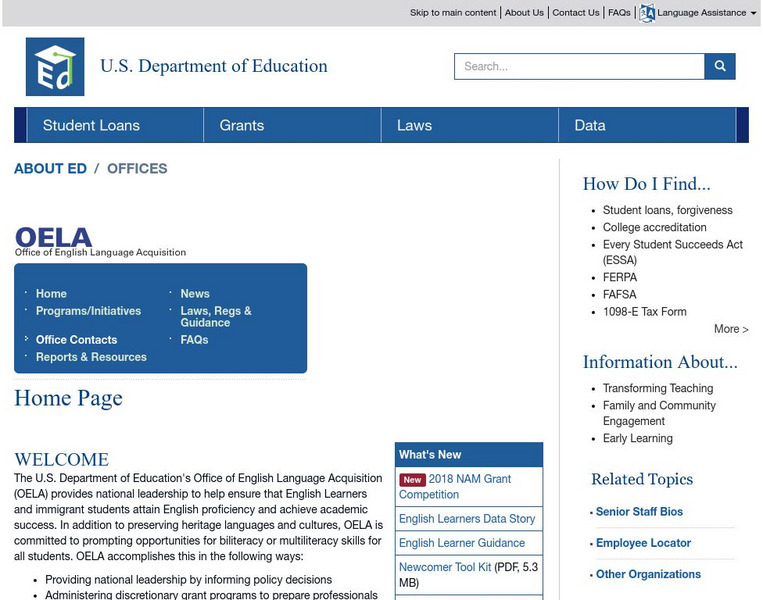Select News in OELA menu
This screenshot has width=763, height=600.
195,293
